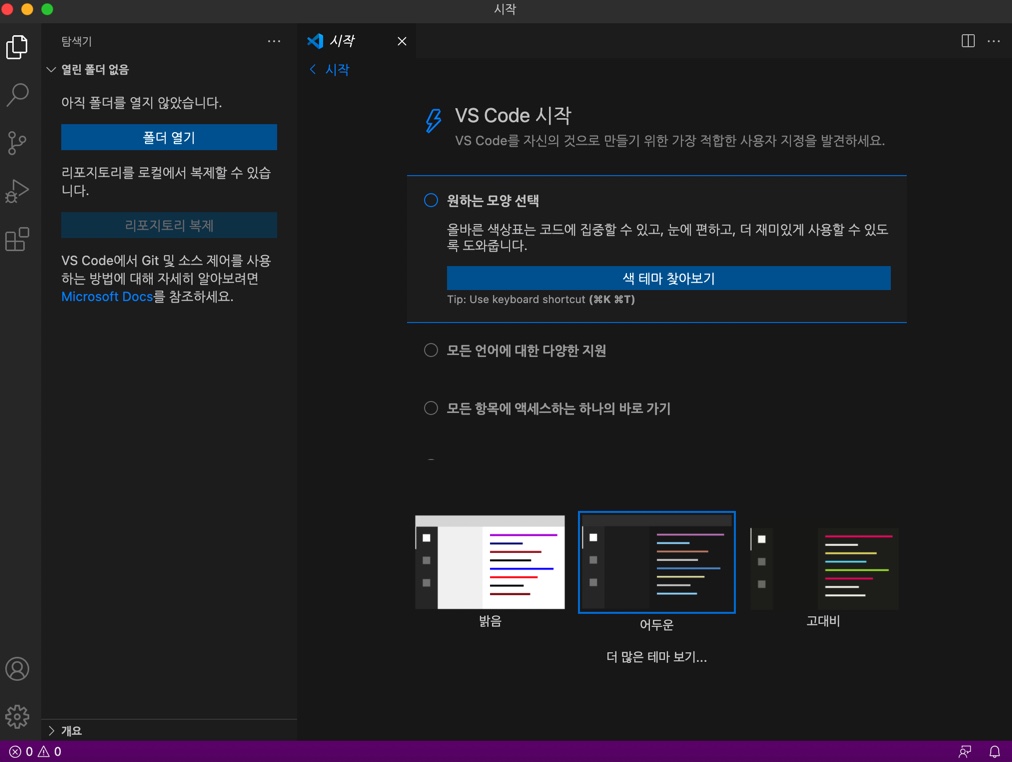
Task: Choose the 어두운 dark theme thumbnail
Action: coord(656,562)
